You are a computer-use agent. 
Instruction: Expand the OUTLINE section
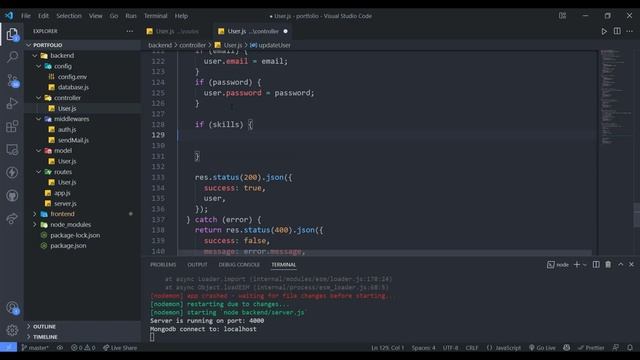[x=29, y=327]
